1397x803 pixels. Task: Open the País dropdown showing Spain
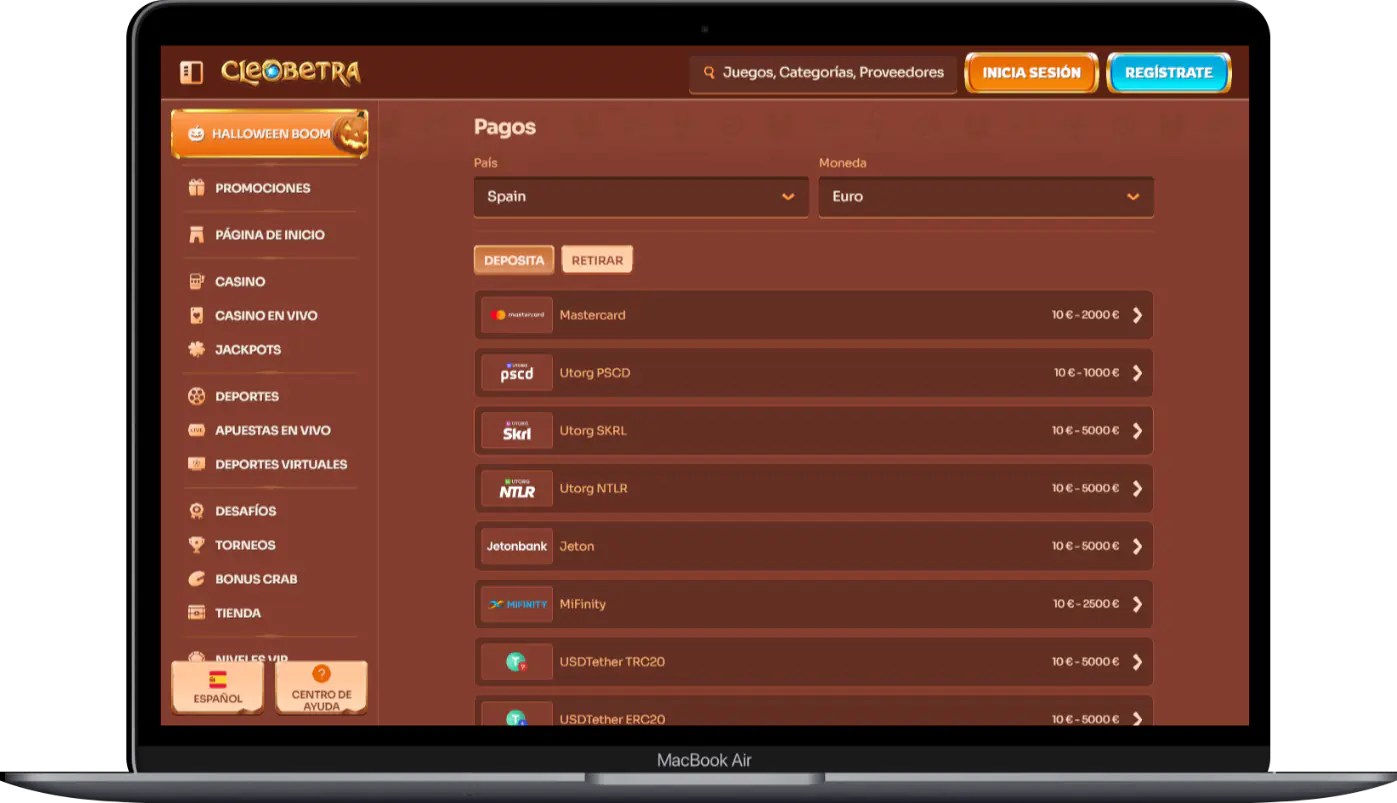tap(640, 197)
